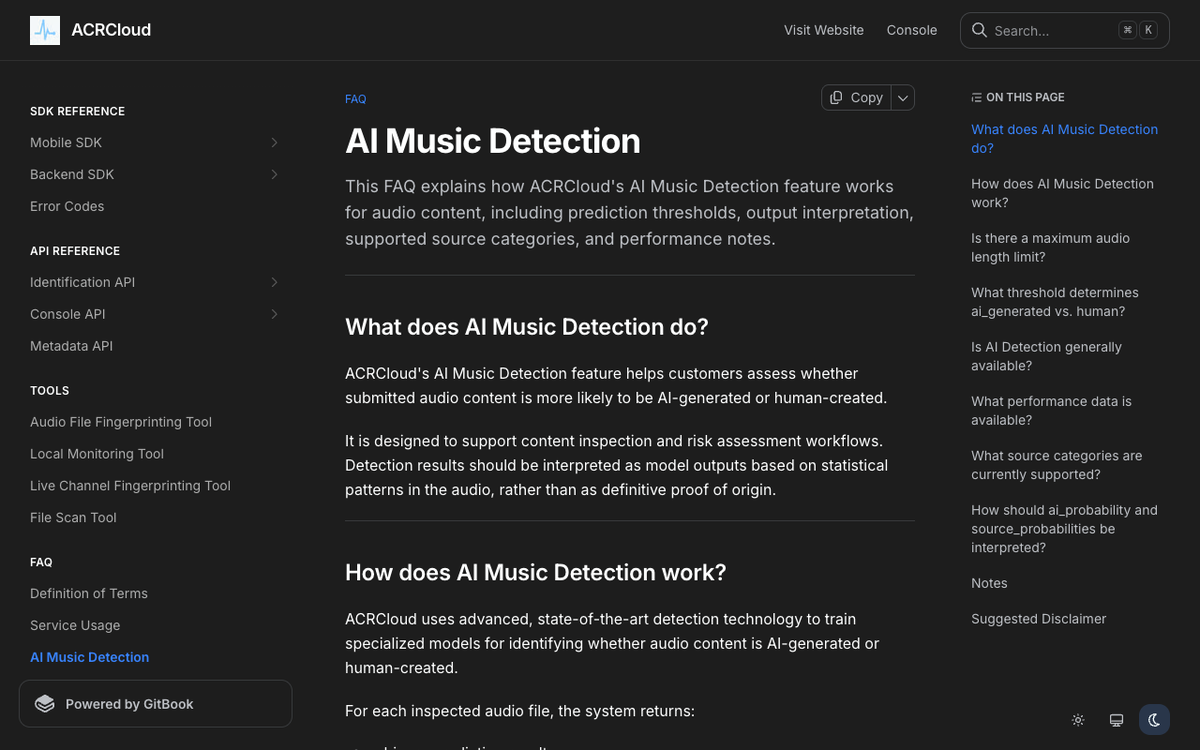Jump to 'What performance data is available?'

[x=1051, y=411]
